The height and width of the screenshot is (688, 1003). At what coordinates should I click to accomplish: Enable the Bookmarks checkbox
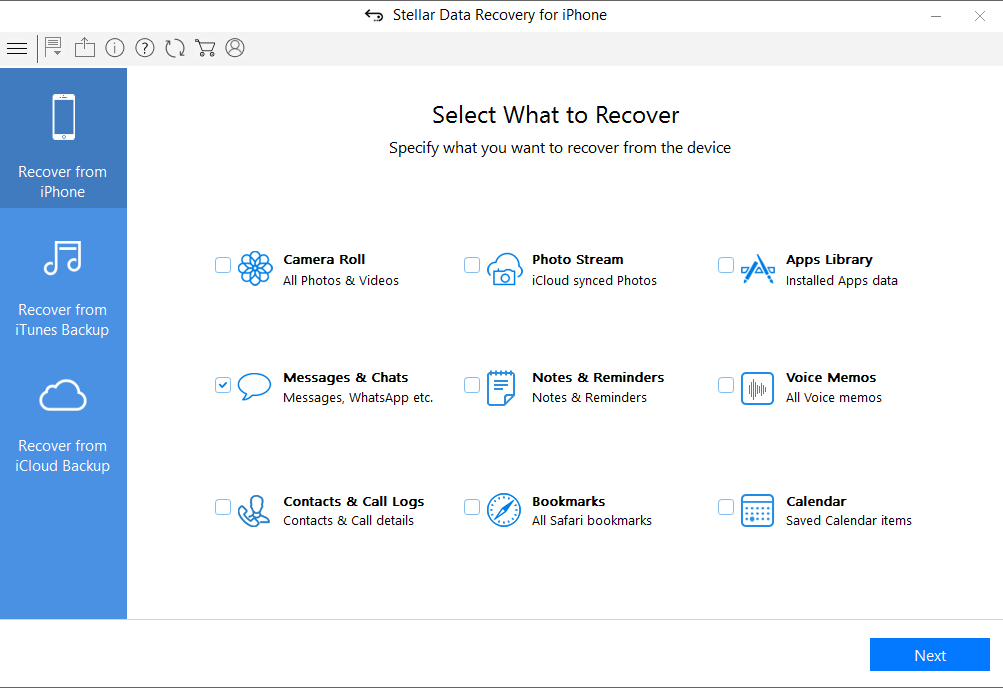click(471, 507)
